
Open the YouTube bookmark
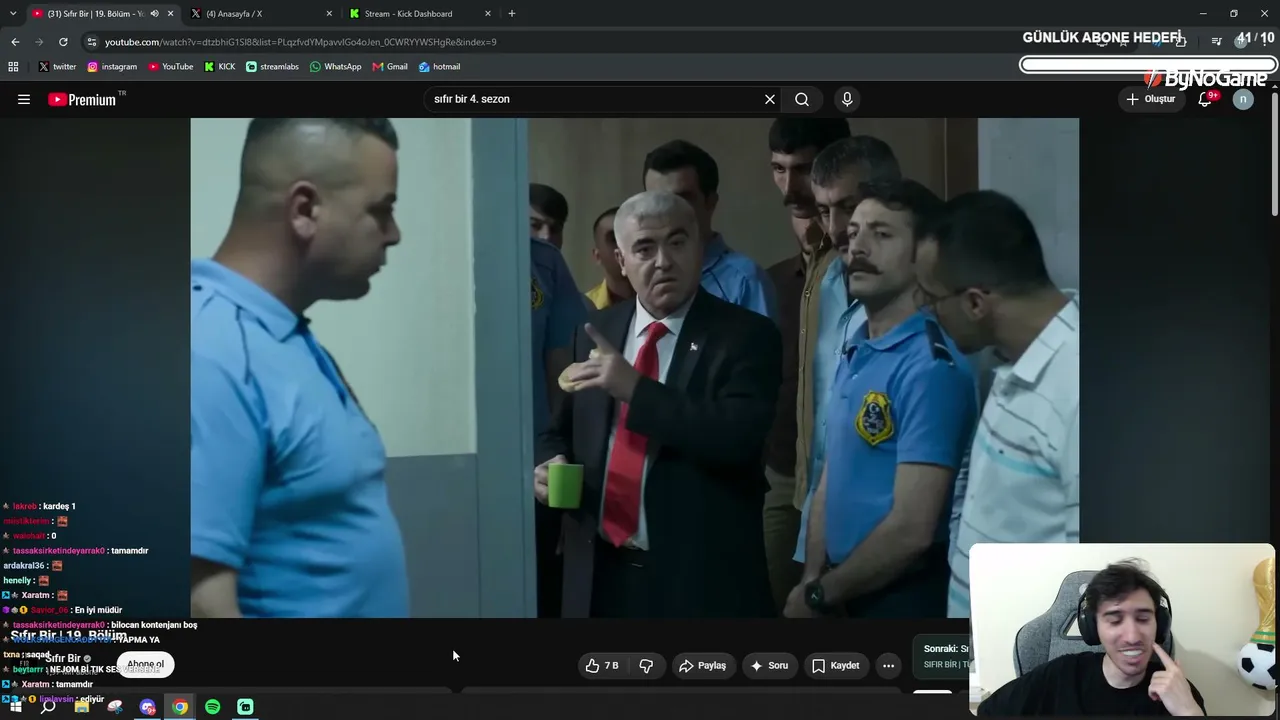pyautogui.click(x=171, y=67)
